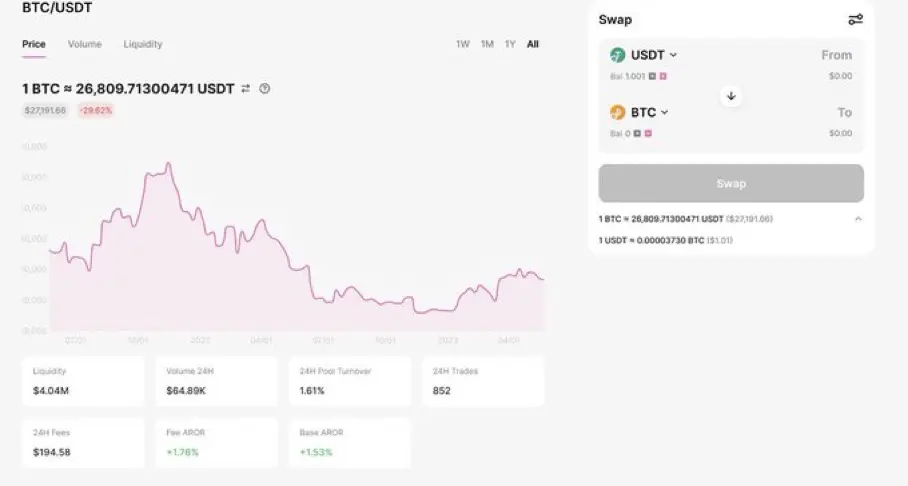
Task: Click the USDT token logo
Action: [x=618, y=55]
